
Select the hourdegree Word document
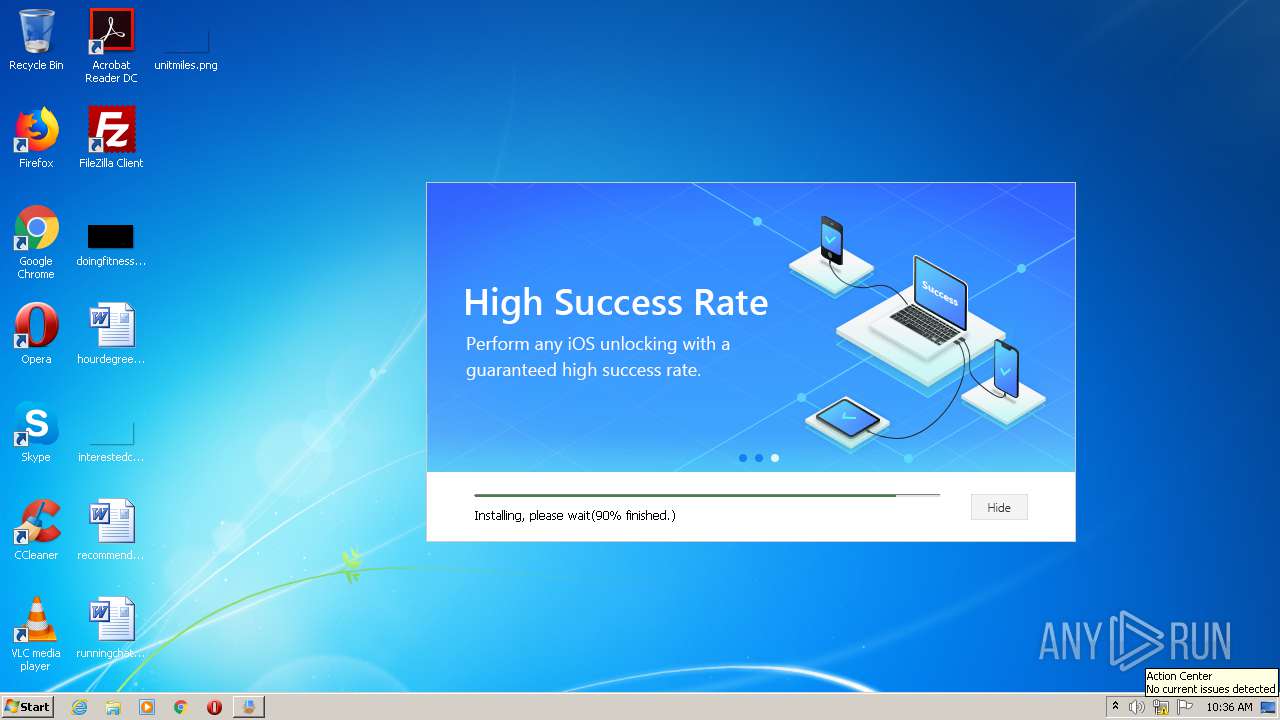coord(111,334)
